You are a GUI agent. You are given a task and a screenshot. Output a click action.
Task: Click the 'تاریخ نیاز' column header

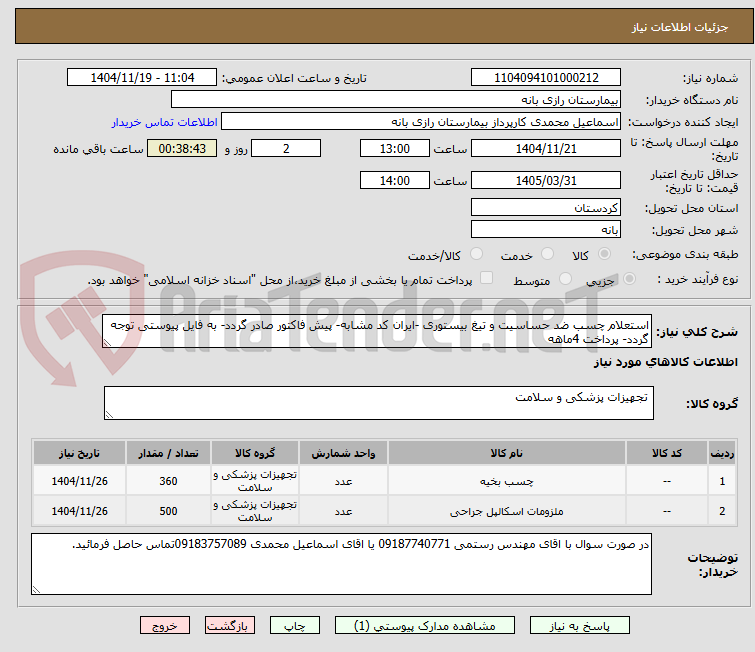point(79,453)
